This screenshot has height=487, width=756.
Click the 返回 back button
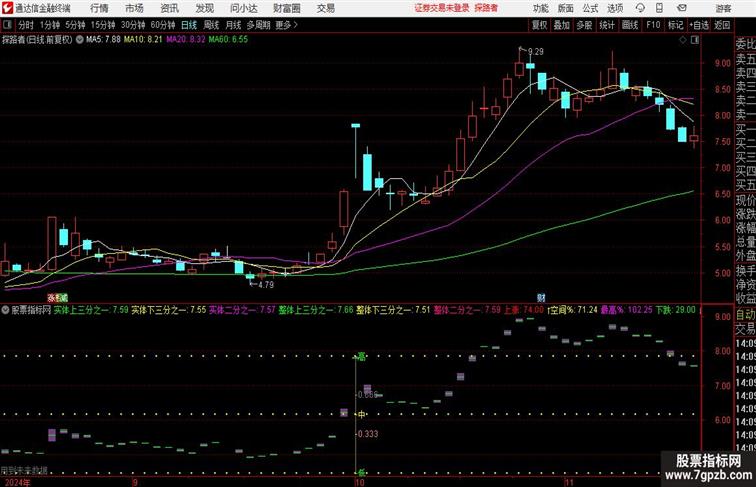pos(722,25)
